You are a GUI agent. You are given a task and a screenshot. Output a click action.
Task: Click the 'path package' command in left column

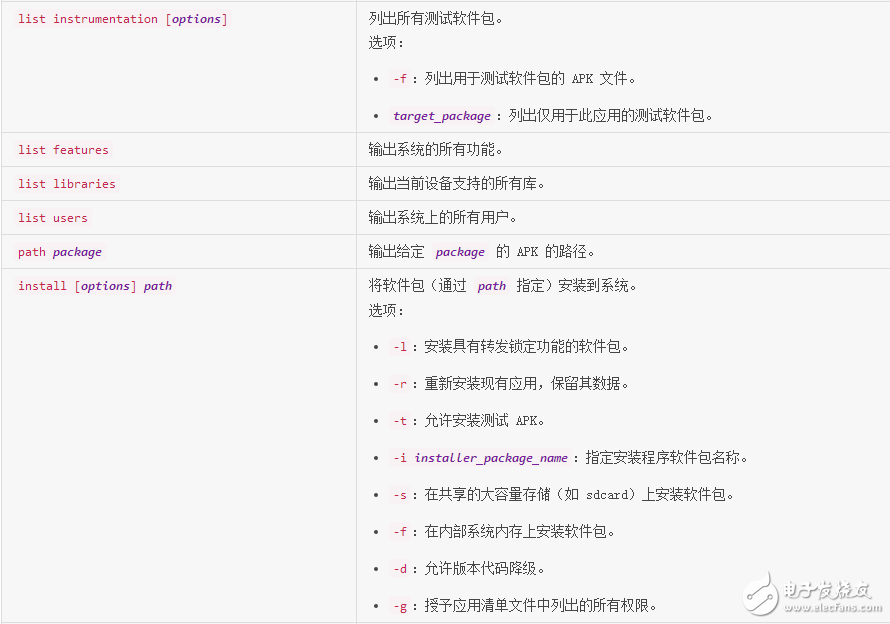pos(60,252)
